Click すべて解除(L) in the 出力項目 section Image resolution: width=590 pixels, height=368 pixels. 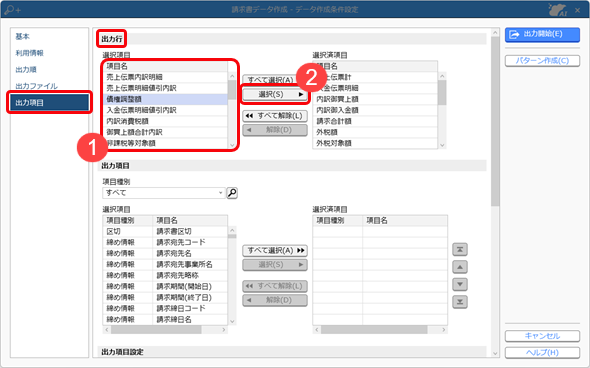click(x=275, y=286)
